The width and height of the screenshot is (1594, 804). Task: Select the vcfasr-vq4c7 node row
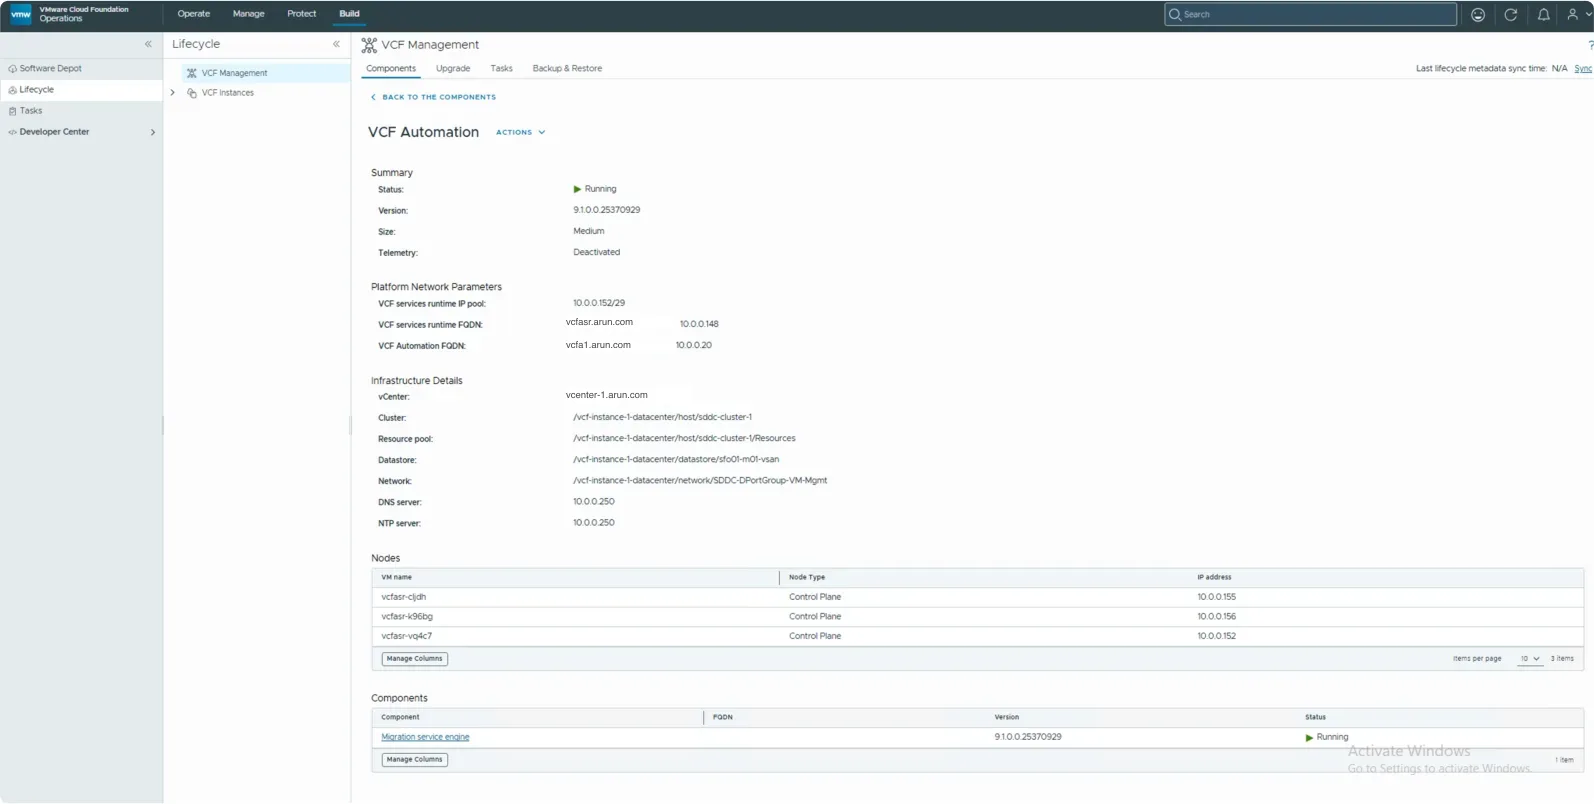(977, 636)
